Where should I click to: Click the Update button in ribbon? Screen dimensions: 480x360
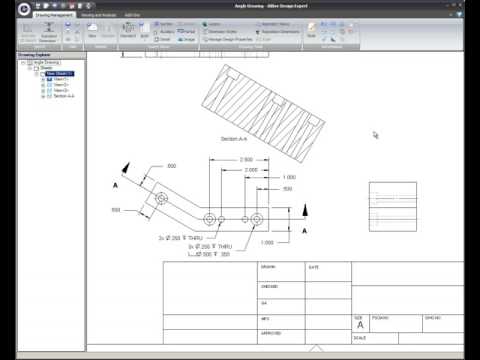265,39
